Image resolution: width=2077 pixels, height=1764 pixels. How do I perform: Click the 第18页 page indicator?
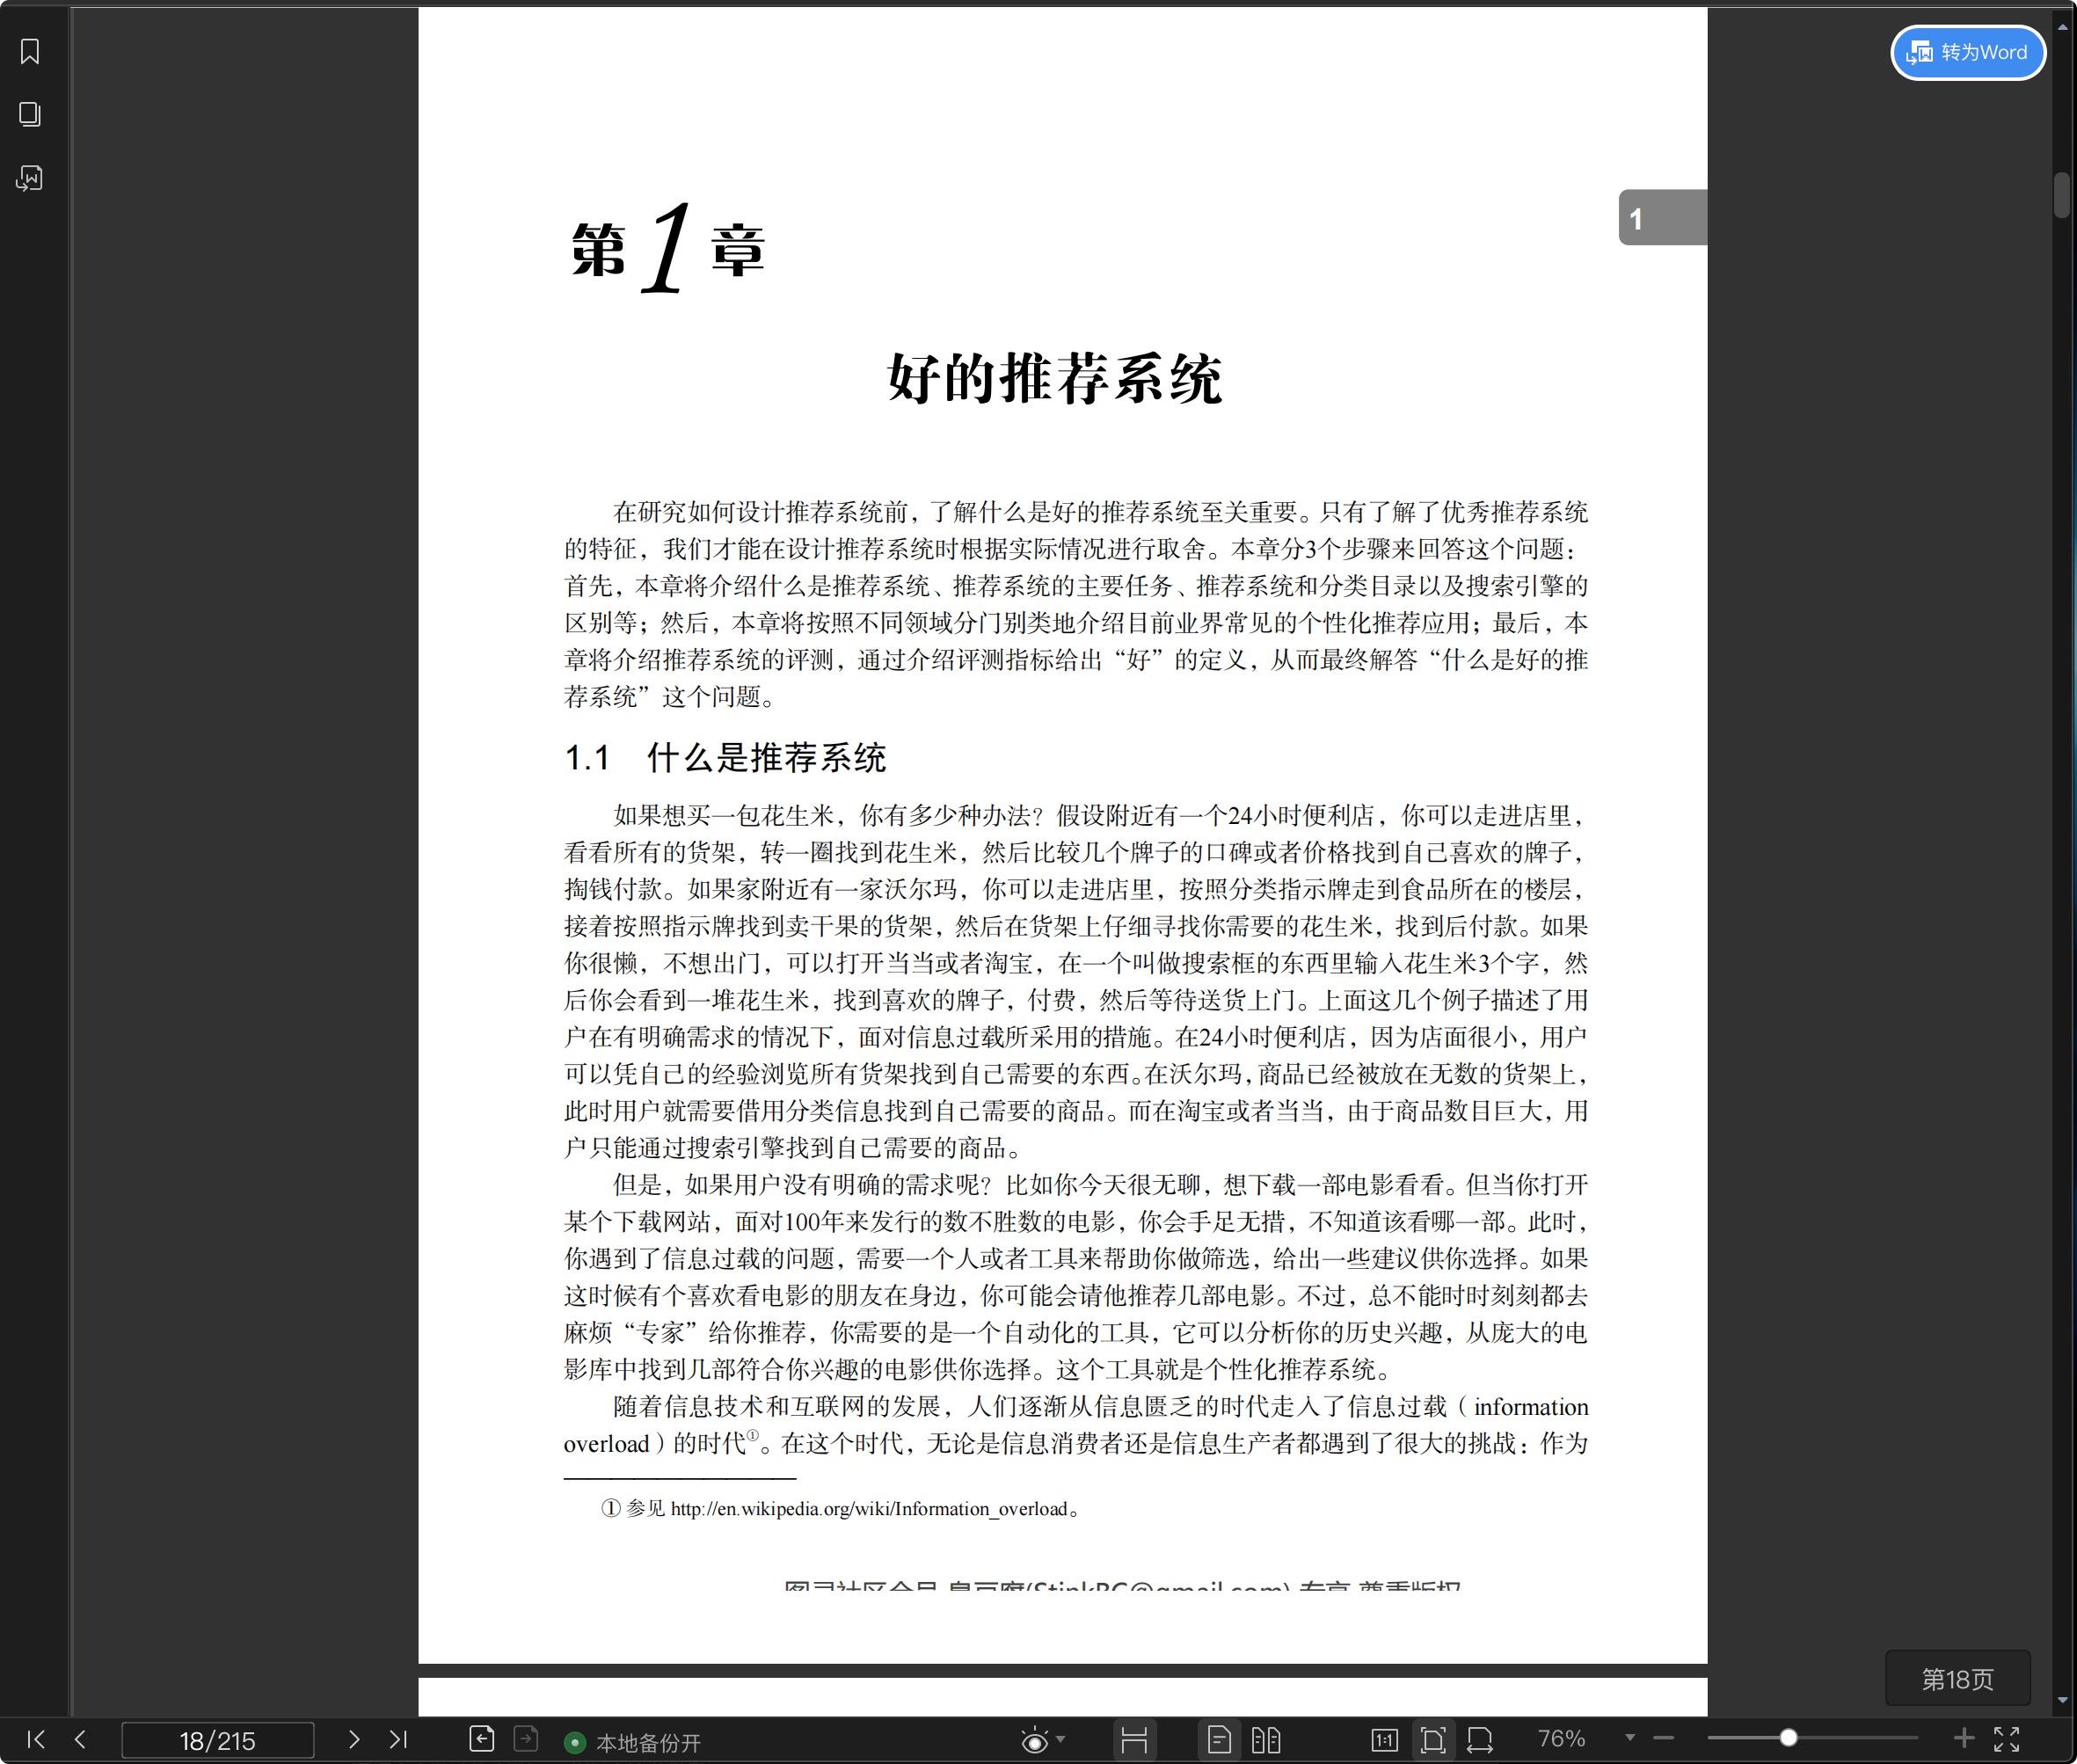pos(1958,1679)
